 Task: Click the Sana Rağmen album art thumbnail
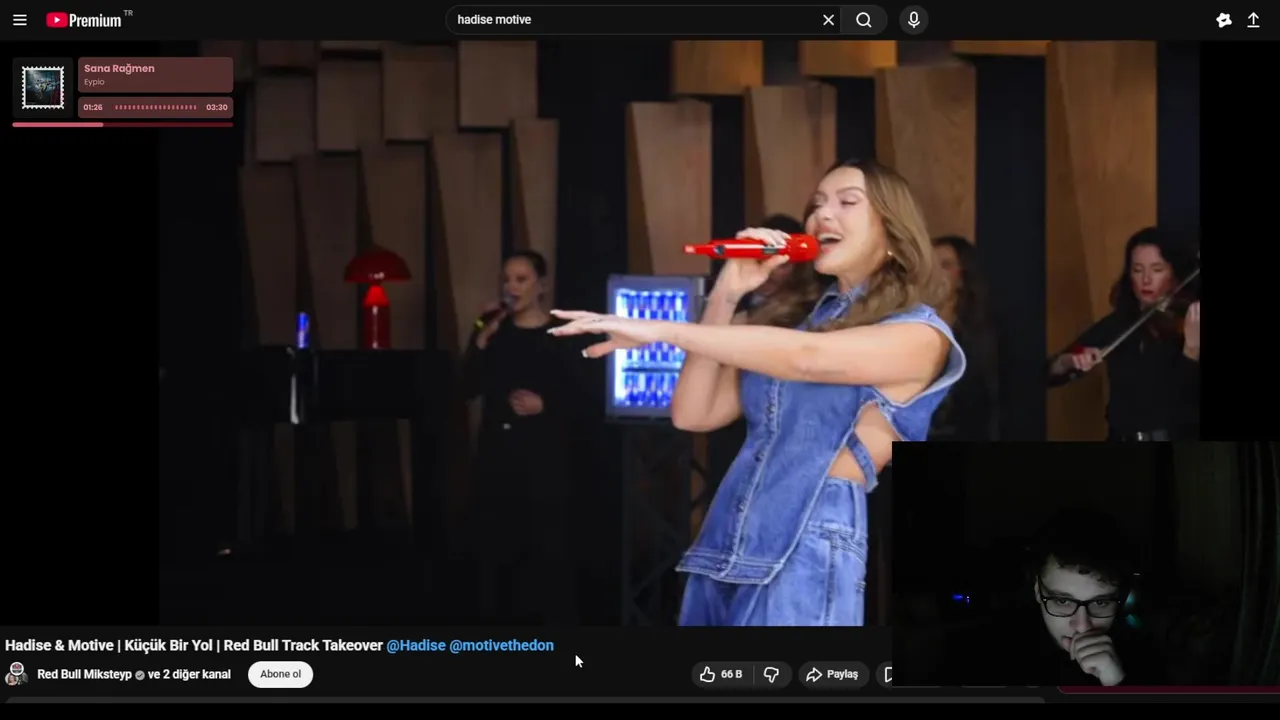[43, 88]
